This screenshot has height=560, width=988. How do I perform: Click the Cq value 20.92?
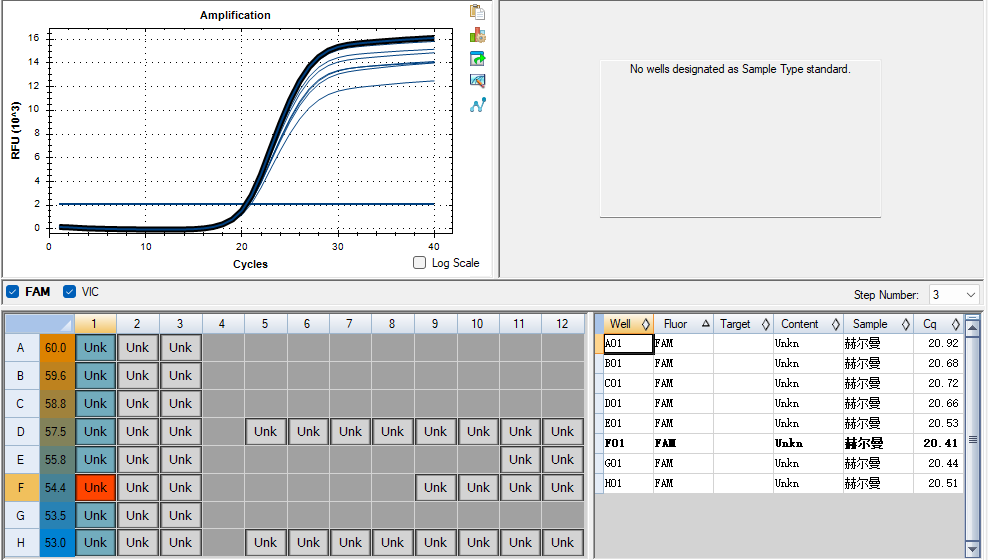click(x=943, y=343)
